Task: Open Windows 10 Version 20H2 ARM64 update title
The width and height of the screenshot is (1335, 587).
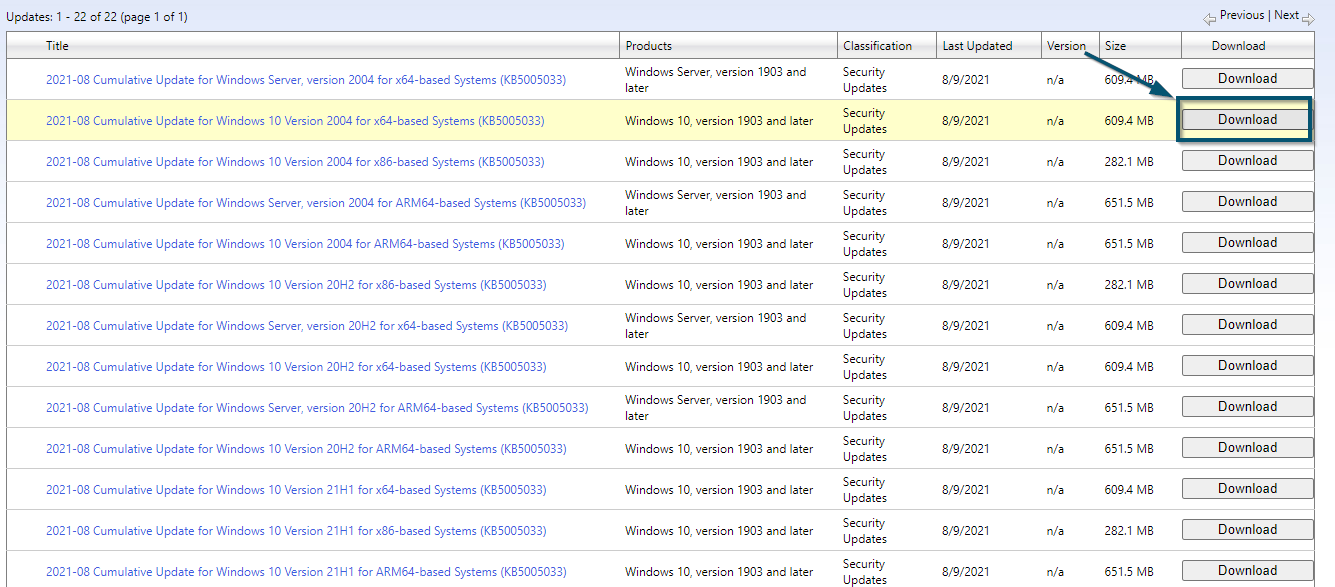Action: (x=306, y=449)
